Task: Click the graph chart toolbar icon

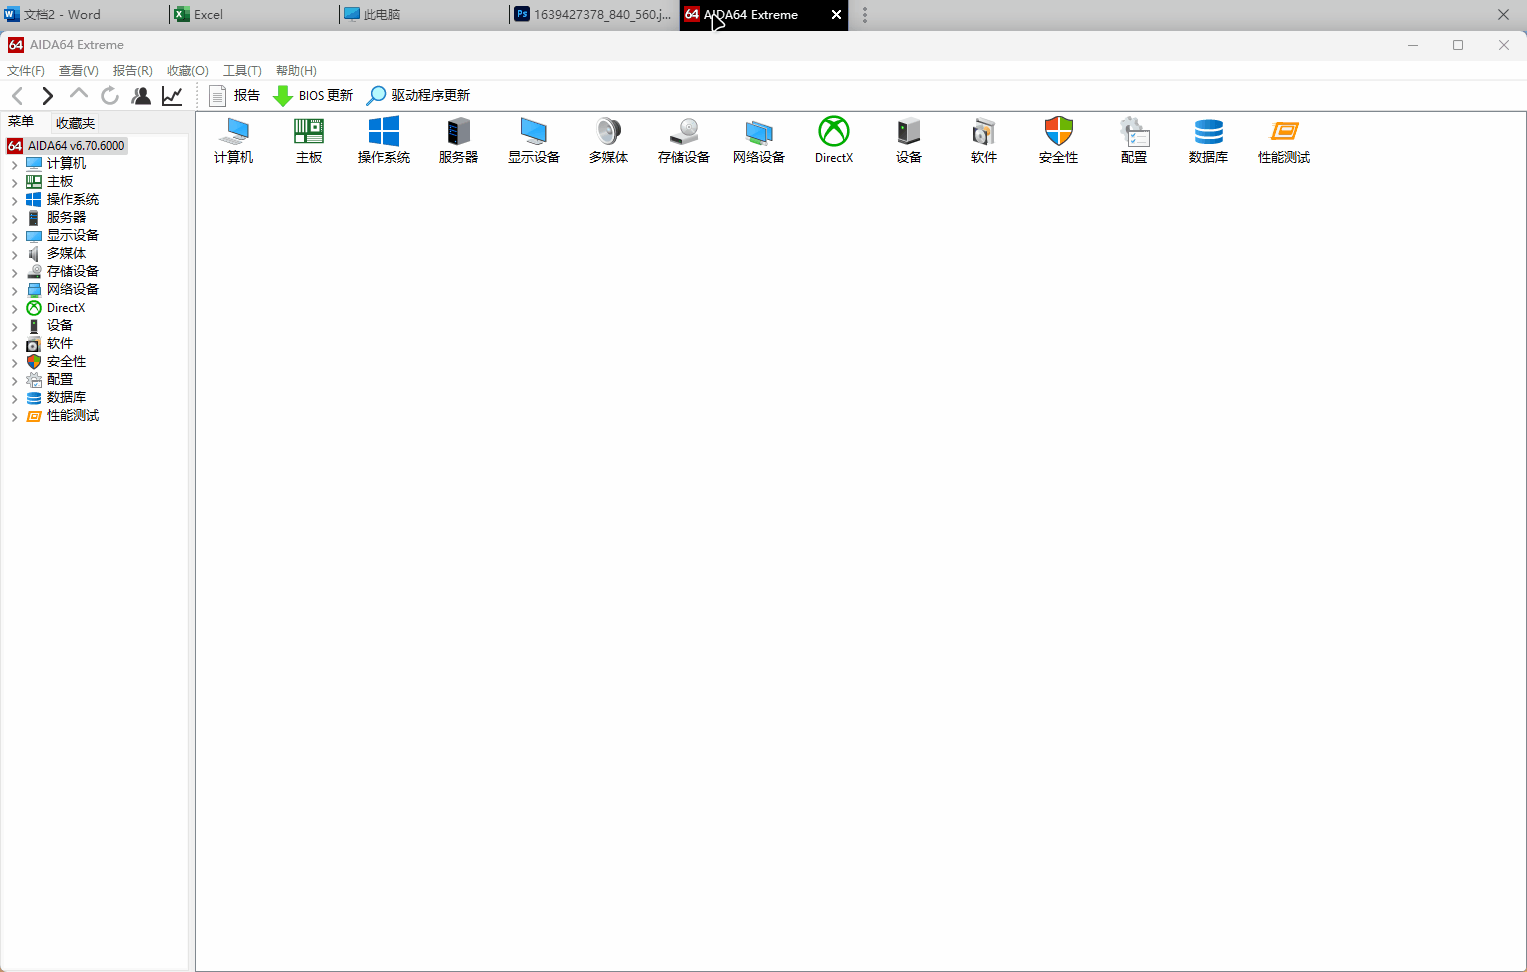Action: point(172,95)
